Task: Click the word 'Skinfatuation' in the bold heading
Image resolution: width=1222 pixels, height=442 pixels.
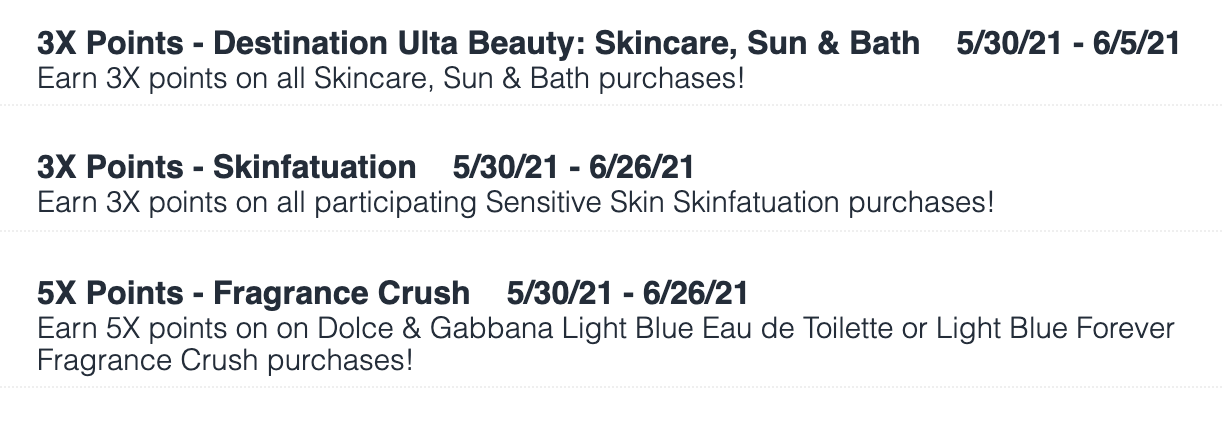Action: [314, 167]
